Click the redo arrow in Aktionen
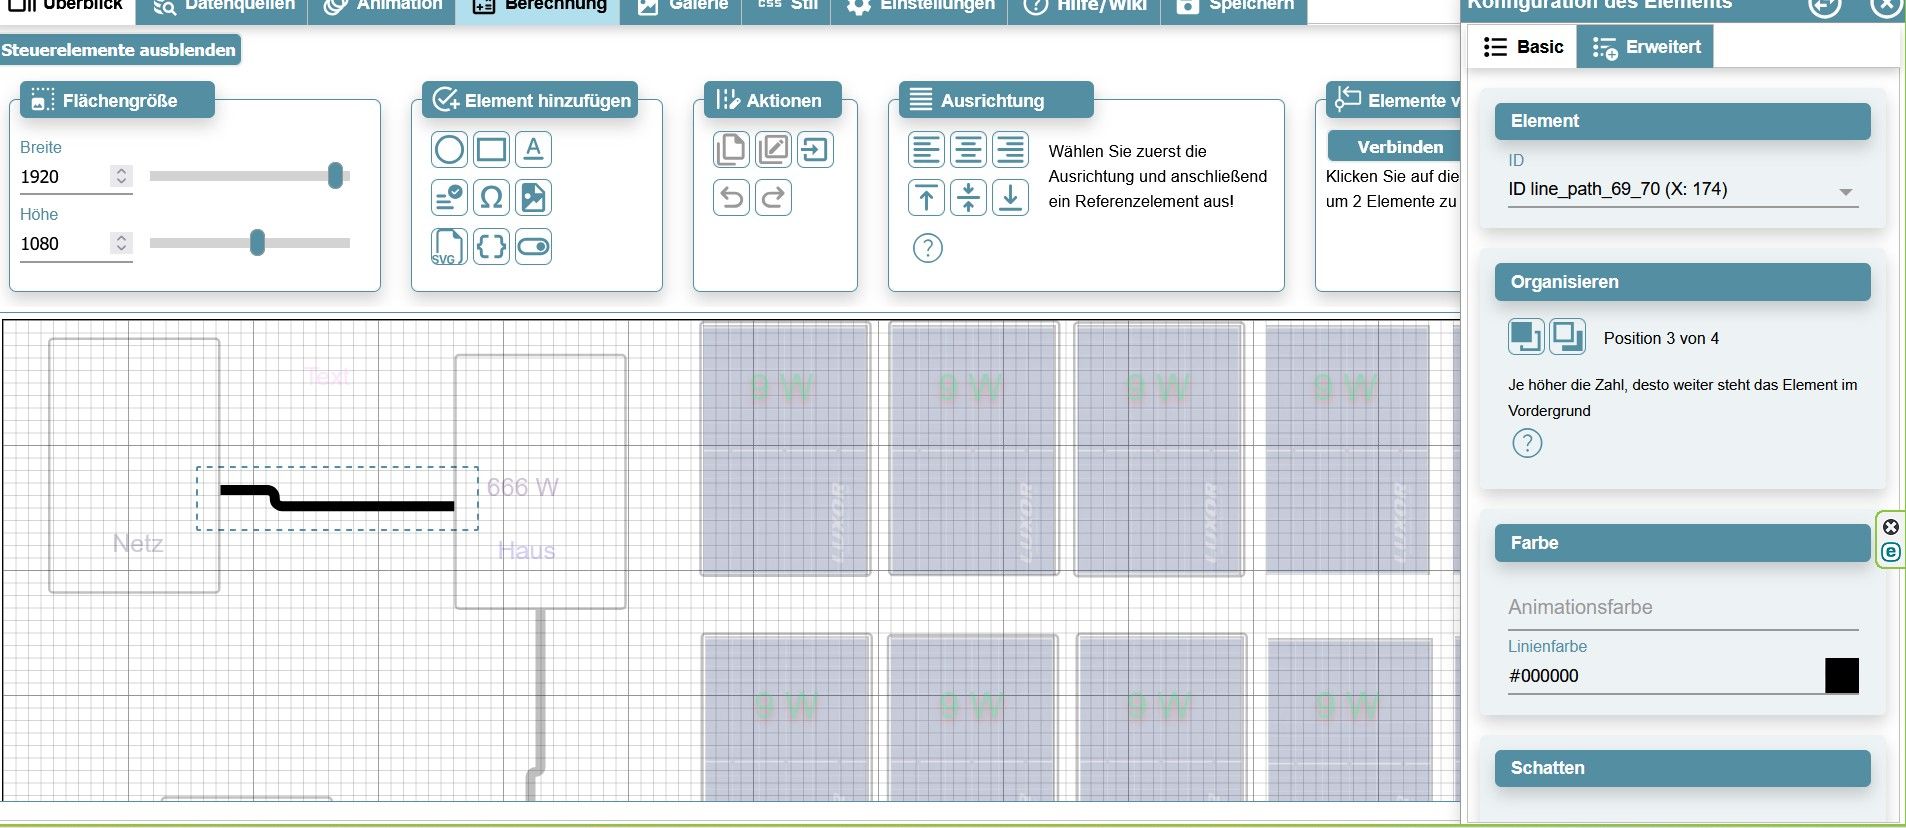The width and height of the screenshot is (1906, 828). pos(773,198)
